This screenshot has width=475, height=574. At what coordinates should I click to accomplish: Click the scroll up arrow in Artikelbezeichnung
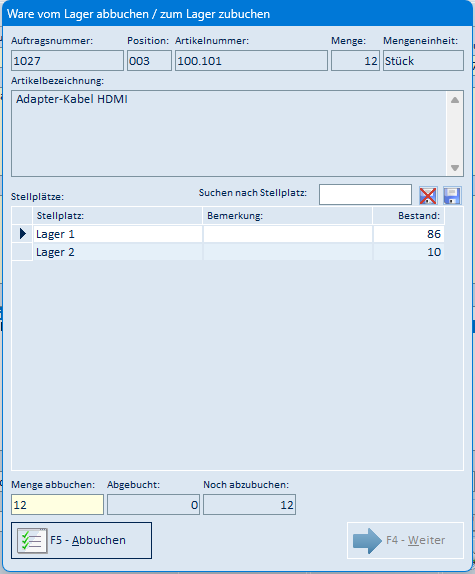455,100
